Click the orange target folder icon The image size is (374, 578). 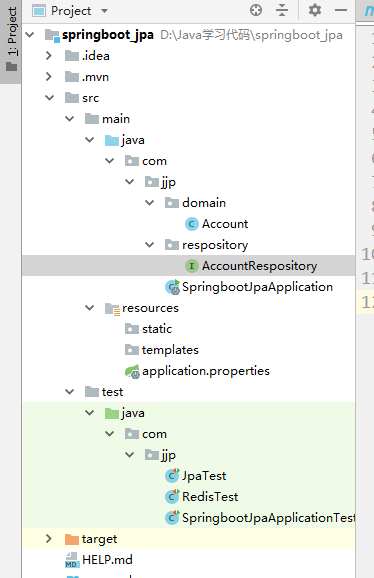[72, 539]
